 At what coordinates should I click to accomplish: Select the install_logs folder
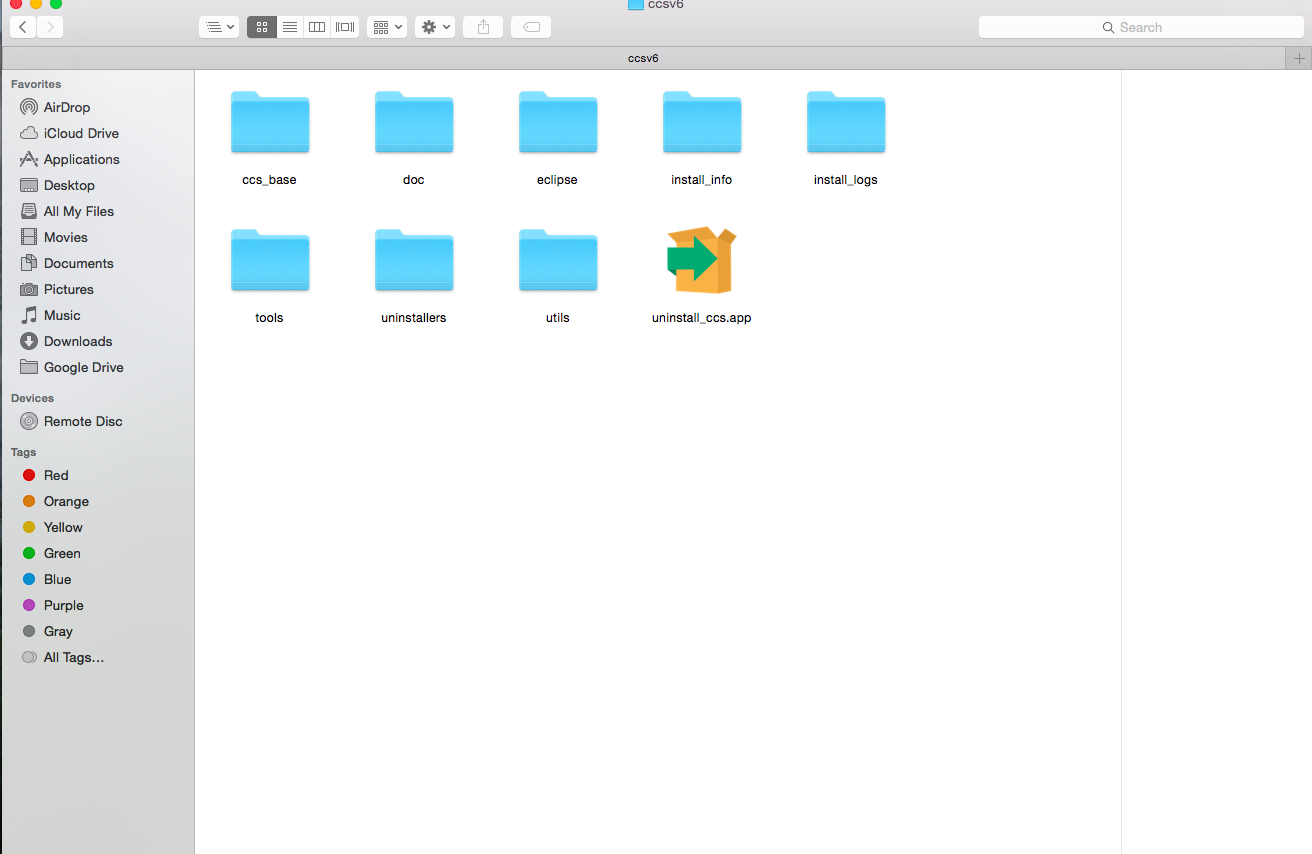click(846, 123)
